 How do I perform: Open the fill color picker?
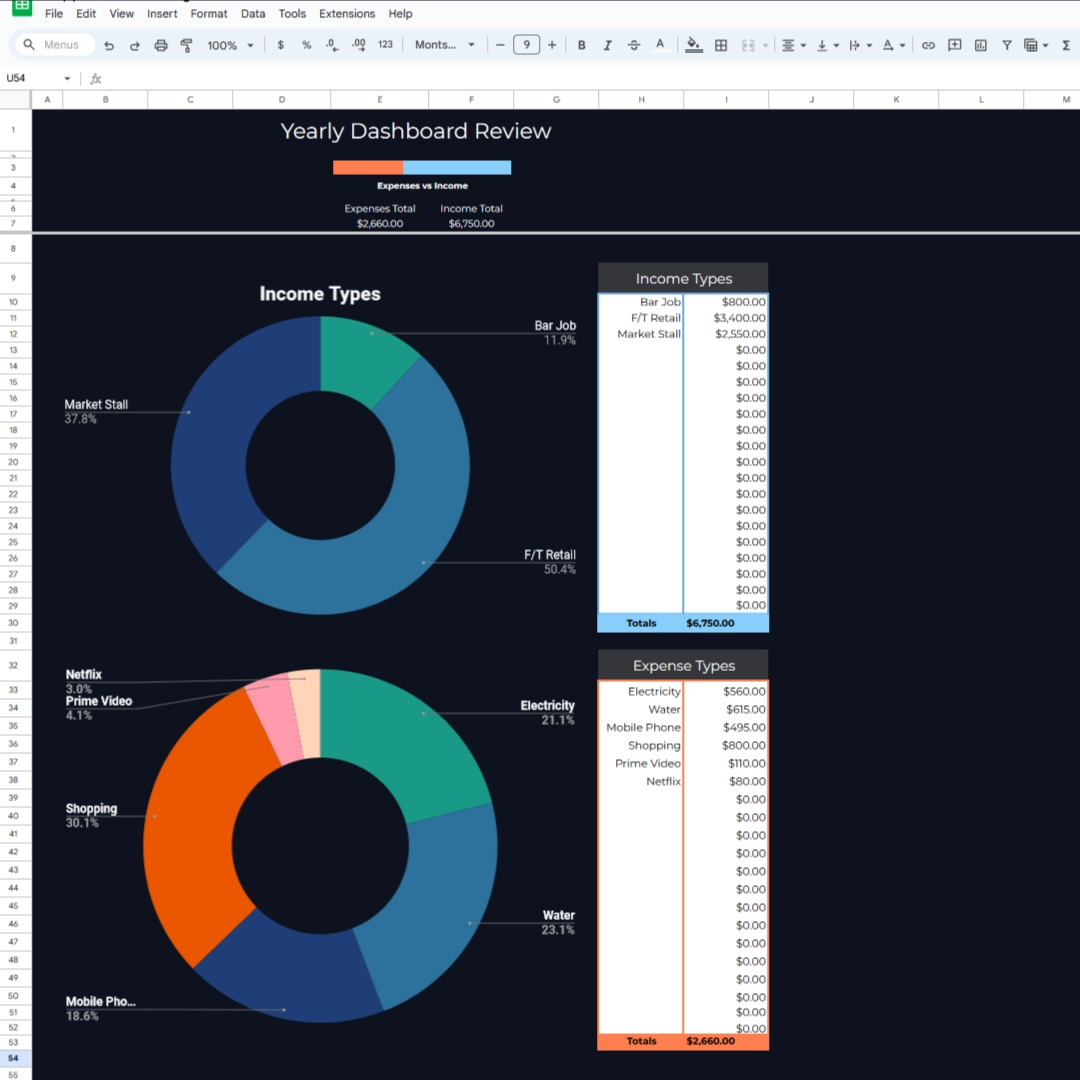(x=694, y=45)
